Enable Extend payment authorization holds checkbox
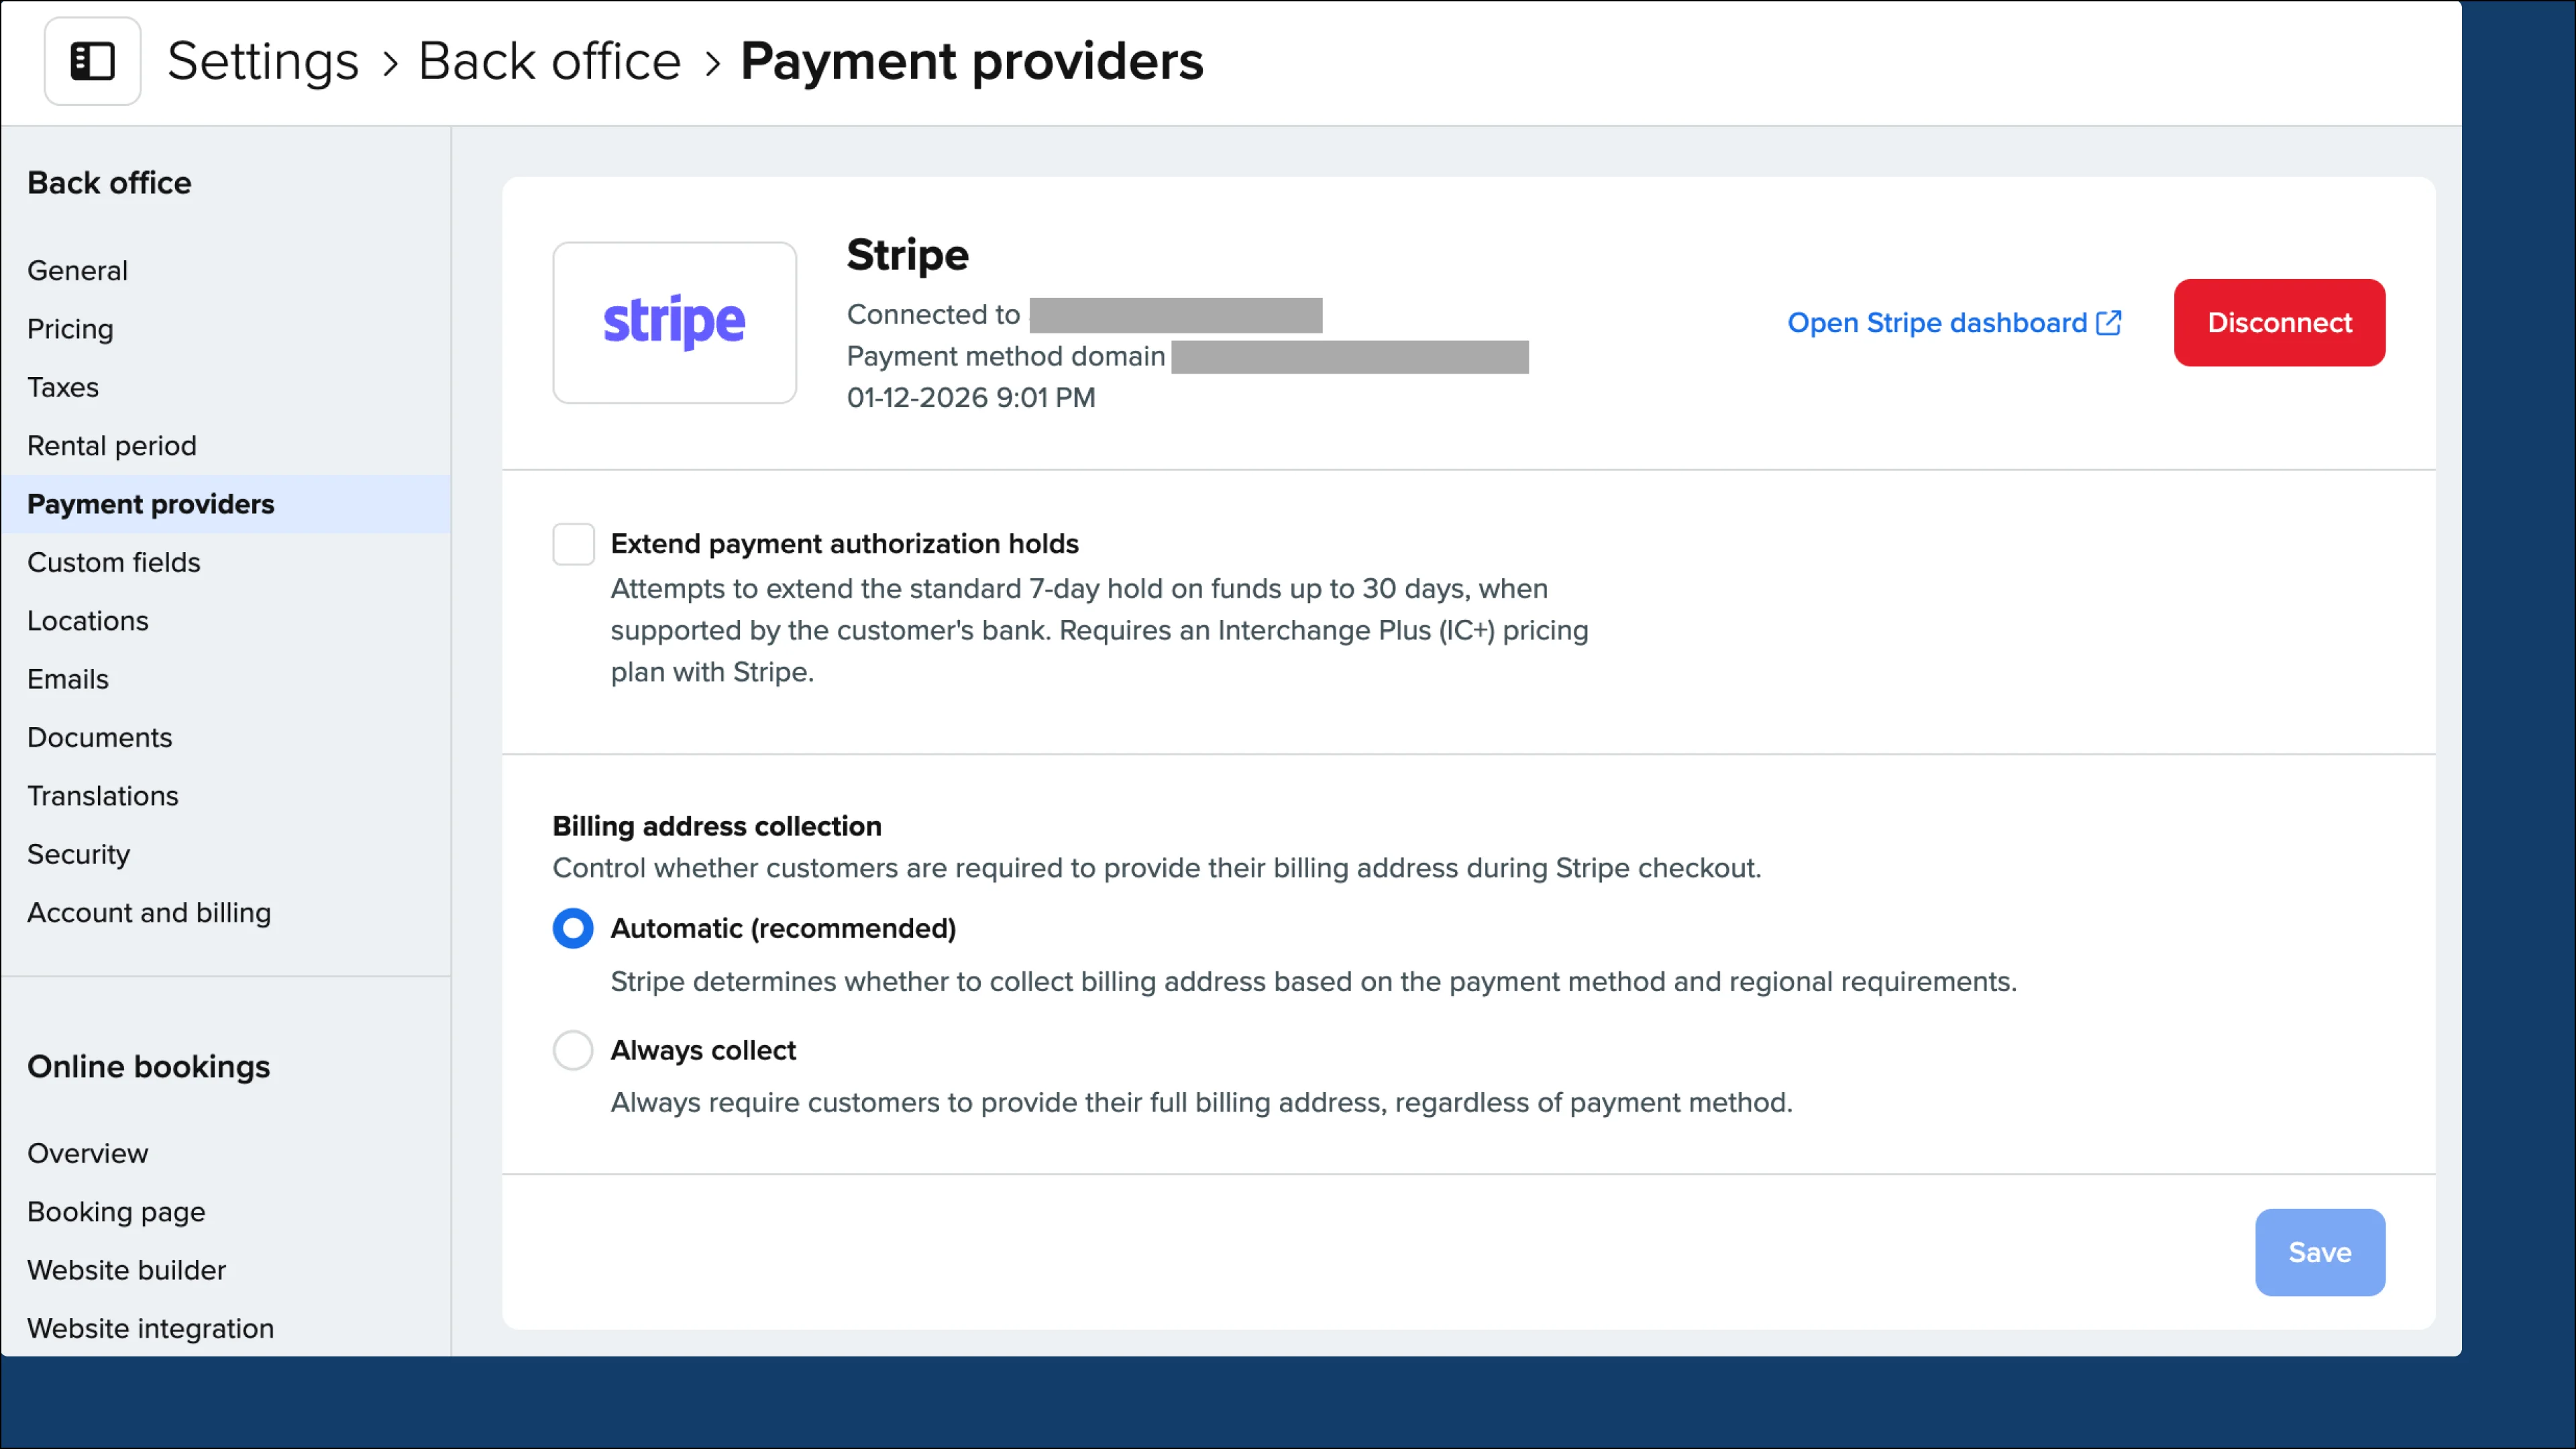The width and height of the screenshot is (2576, 1449). tap(573, 544)
